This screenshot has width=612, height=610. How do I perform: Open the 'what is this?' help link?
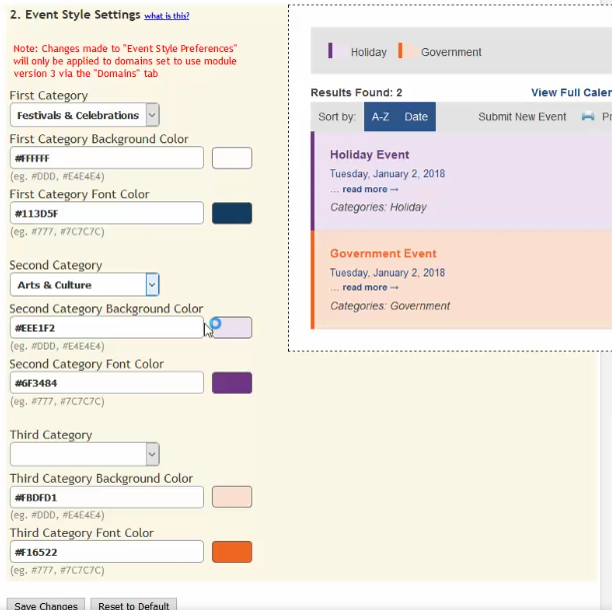[167, 16]
